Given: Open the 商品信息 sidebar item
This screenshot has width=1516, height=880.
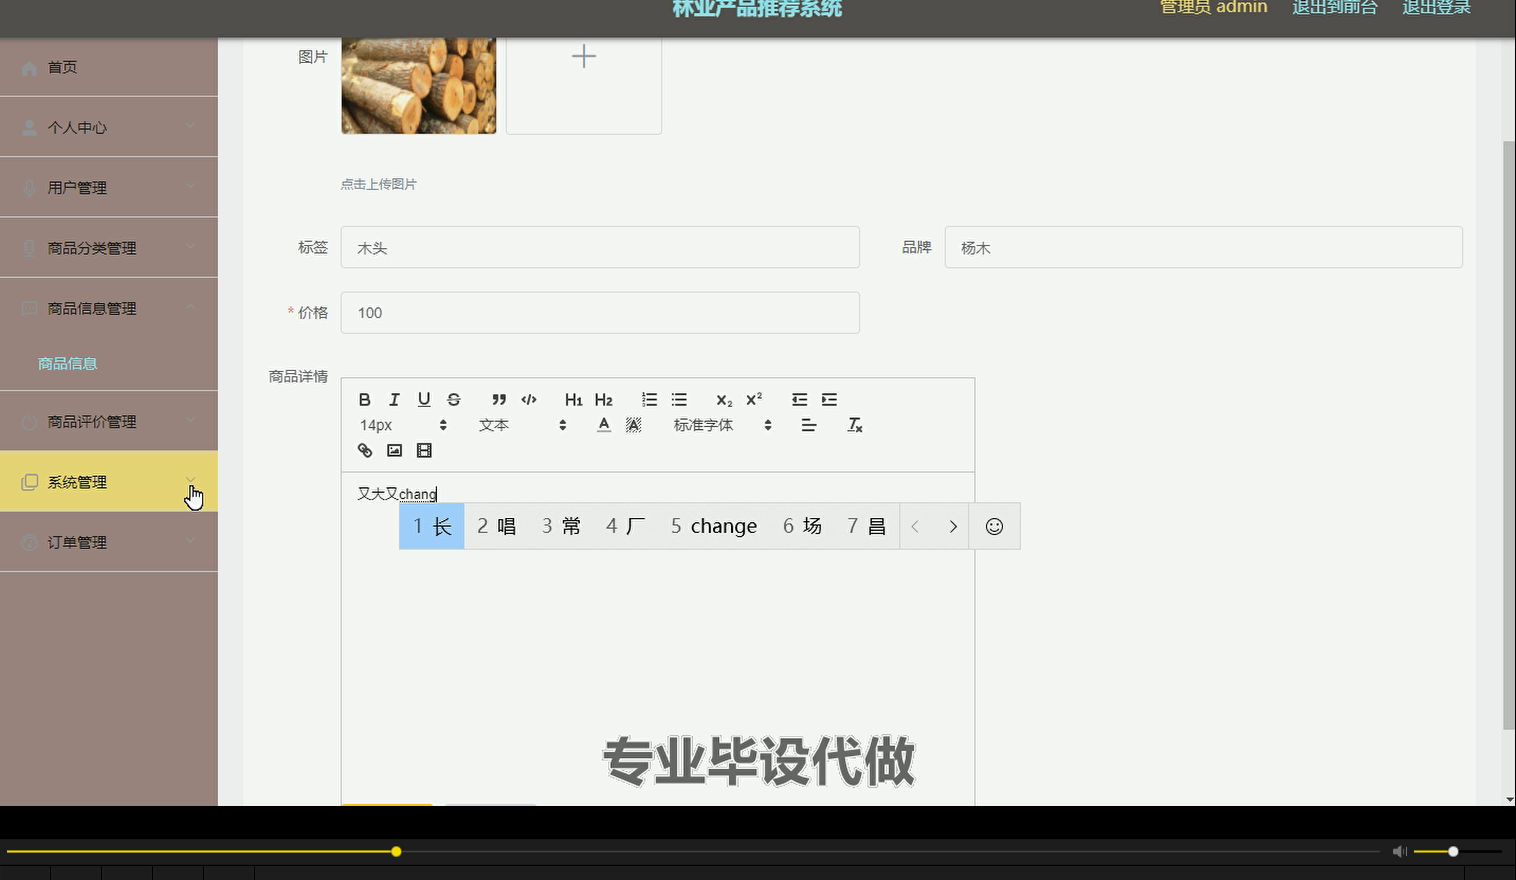Looking at the screenshot, I should click(x=67, y=363).
